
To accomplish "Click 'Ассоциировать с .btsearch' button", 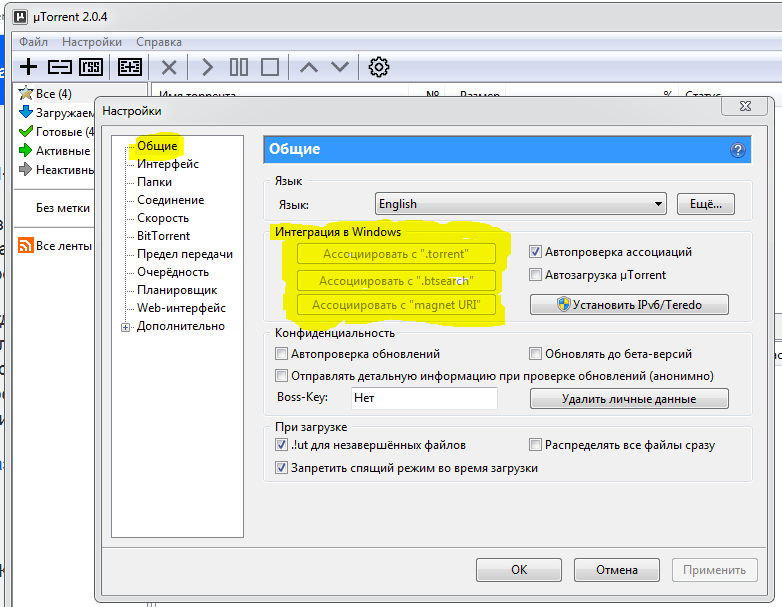I will (396, 280).
